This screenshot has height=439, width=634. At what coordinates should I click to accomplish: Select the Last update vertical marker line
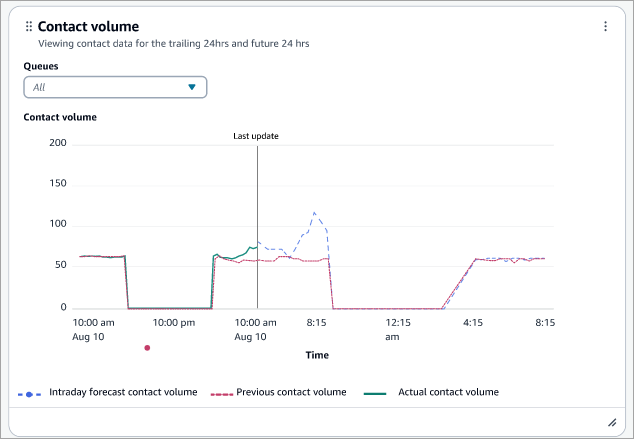pyautogui.click(x=257, y=230)
